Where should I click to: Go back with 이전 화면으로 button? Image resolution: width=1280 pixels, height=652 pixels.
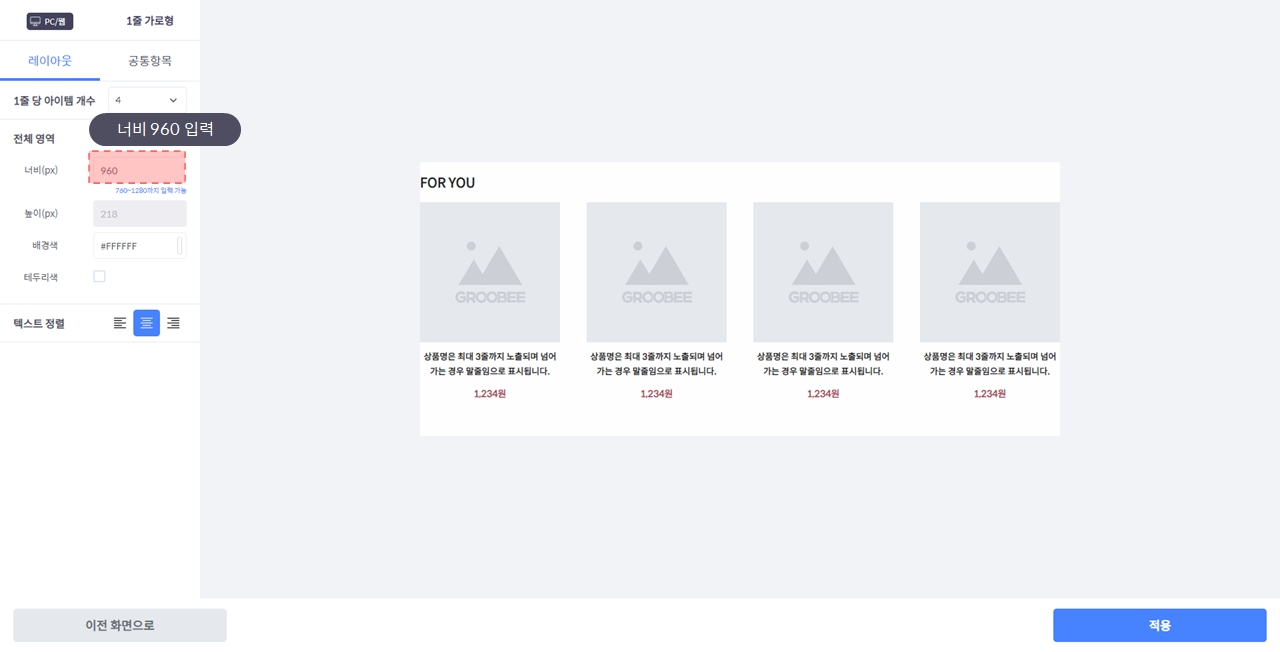120,625
